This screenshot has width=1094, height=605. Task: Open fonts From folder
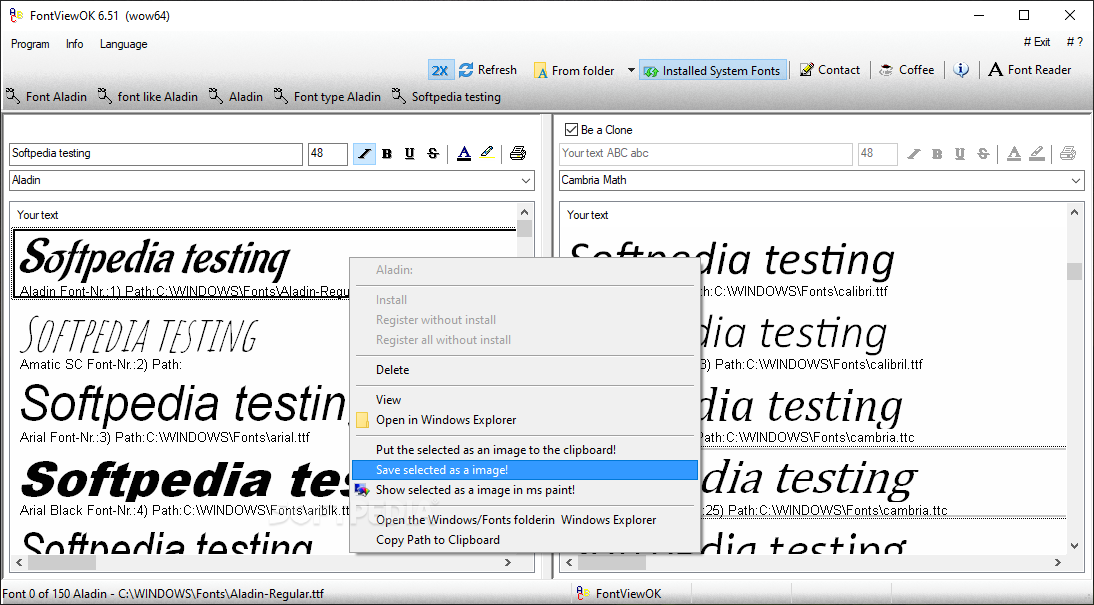pos(574,70)
